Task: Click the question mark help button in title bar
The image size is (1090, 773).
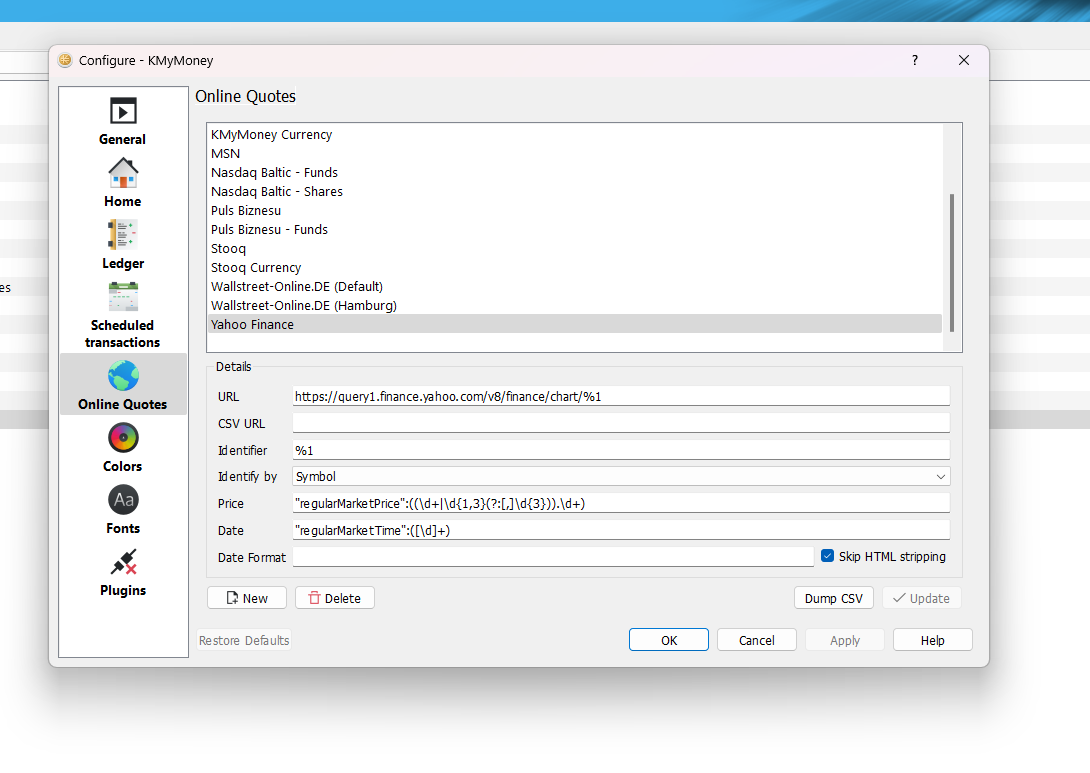Action: tap(915, 60)
